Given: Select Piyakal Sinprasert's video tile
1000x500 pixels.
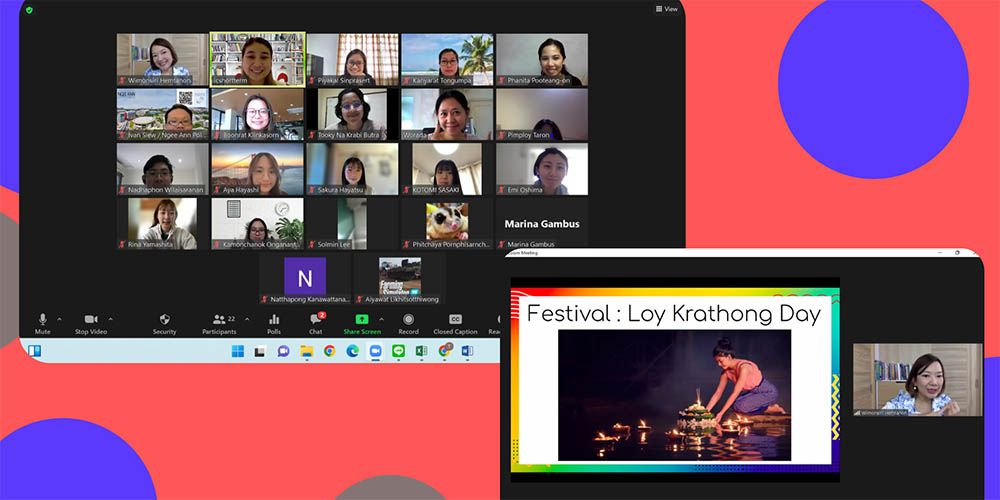Looking at the screenshot, I should tap(353, 59).
